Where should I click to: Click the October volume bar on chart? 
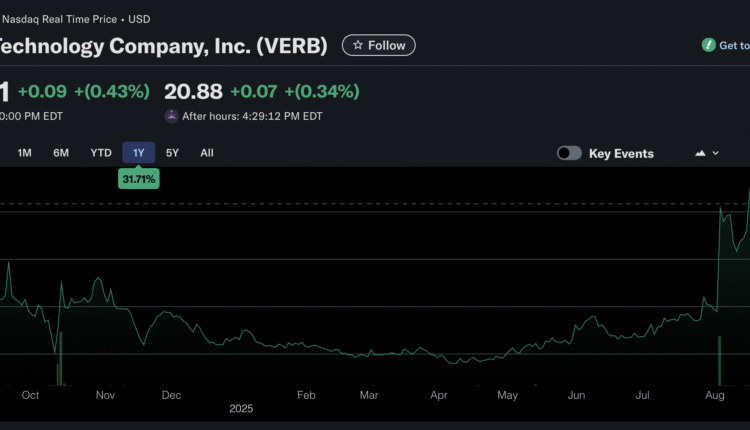point(58,360)
